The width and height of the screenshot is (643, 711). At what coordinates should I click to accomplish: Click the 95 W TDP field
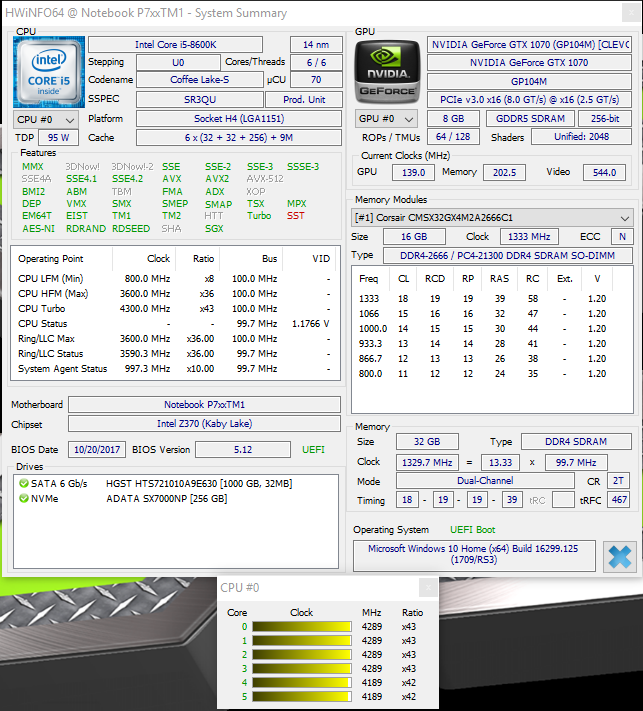tap(58, 137)
